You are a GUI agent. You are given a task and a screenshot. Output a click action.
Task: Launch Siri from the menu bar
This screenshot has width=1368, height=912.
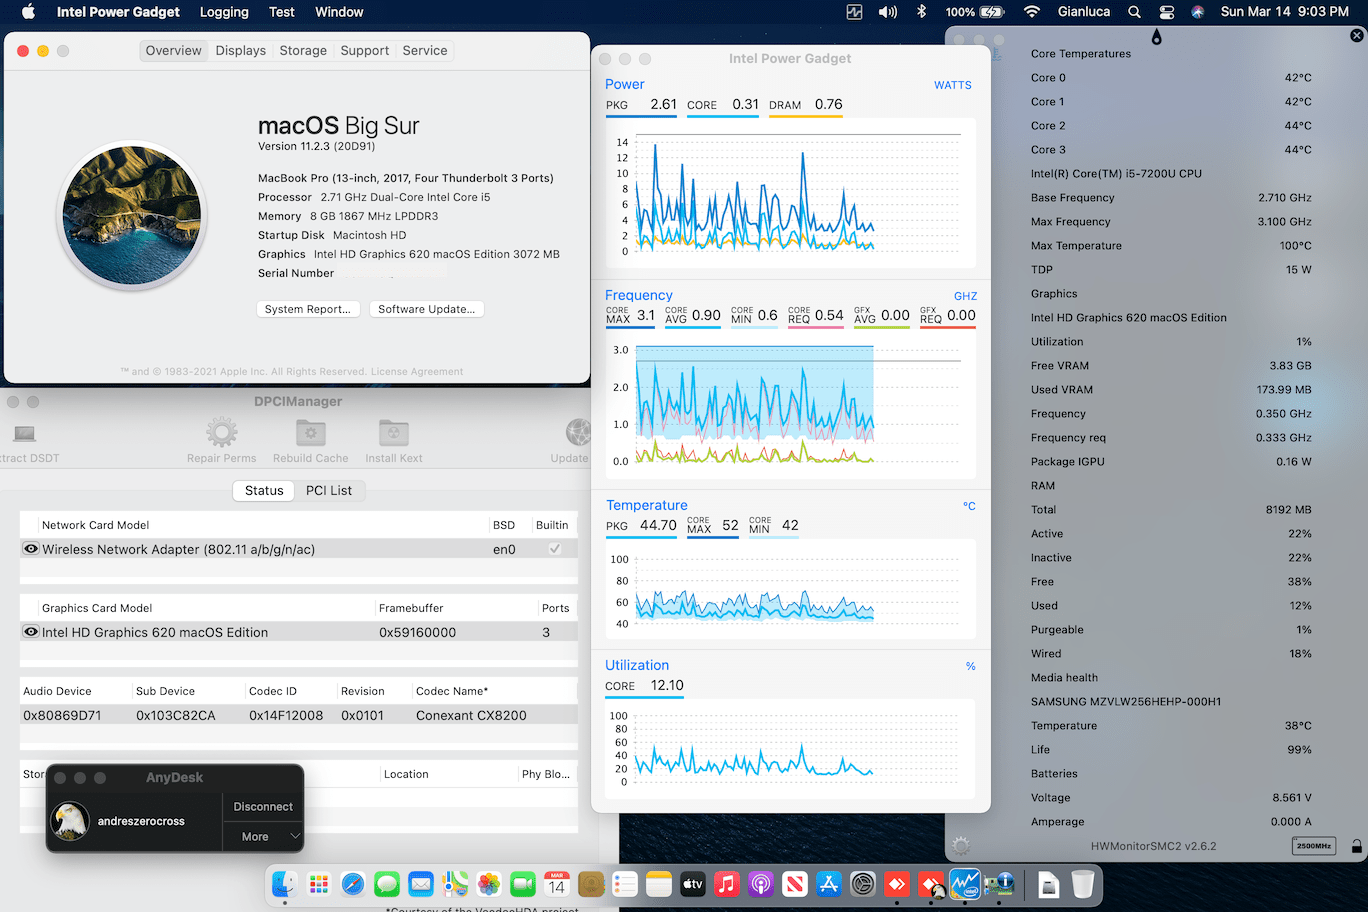(x=1197, y=12)
